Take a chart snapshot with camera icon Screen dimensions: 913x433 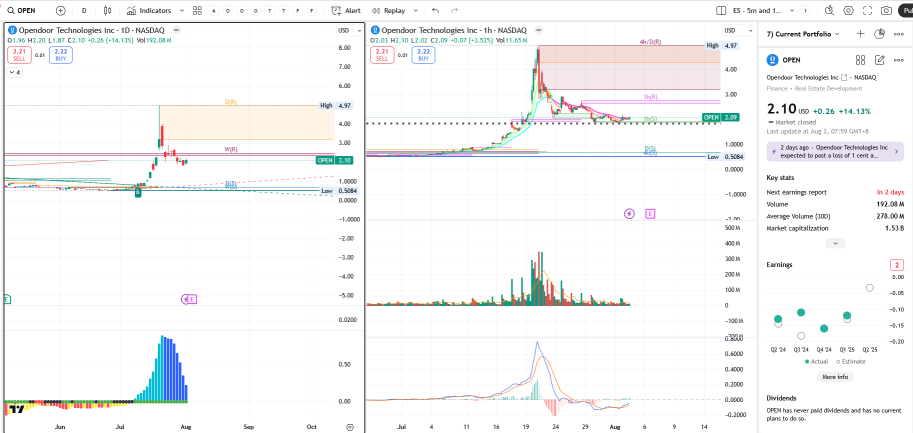pos(886,10)
